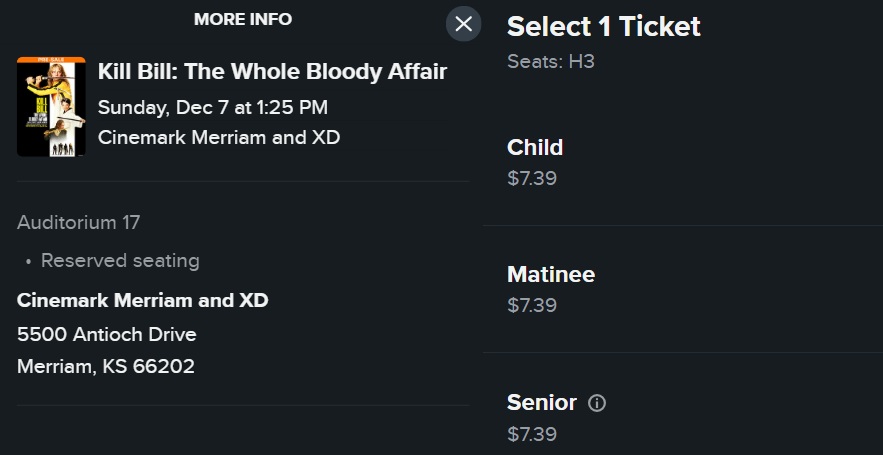Click the Matinee ticket $7.39 price
Image resolution: width=883 pixels, height=455 pixels.
pos(532,305)
